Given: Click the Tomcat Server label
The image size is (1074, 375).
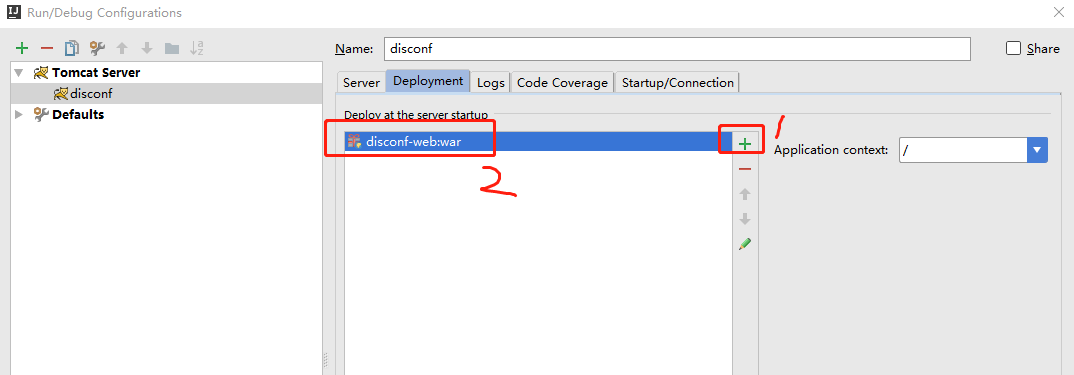Looking at the screenshot, I should pos(96,73).
